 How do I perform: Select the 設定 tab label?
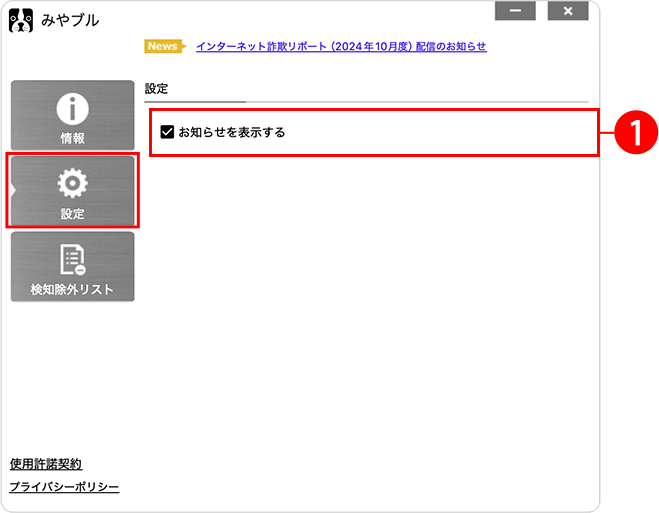[72, 214]
